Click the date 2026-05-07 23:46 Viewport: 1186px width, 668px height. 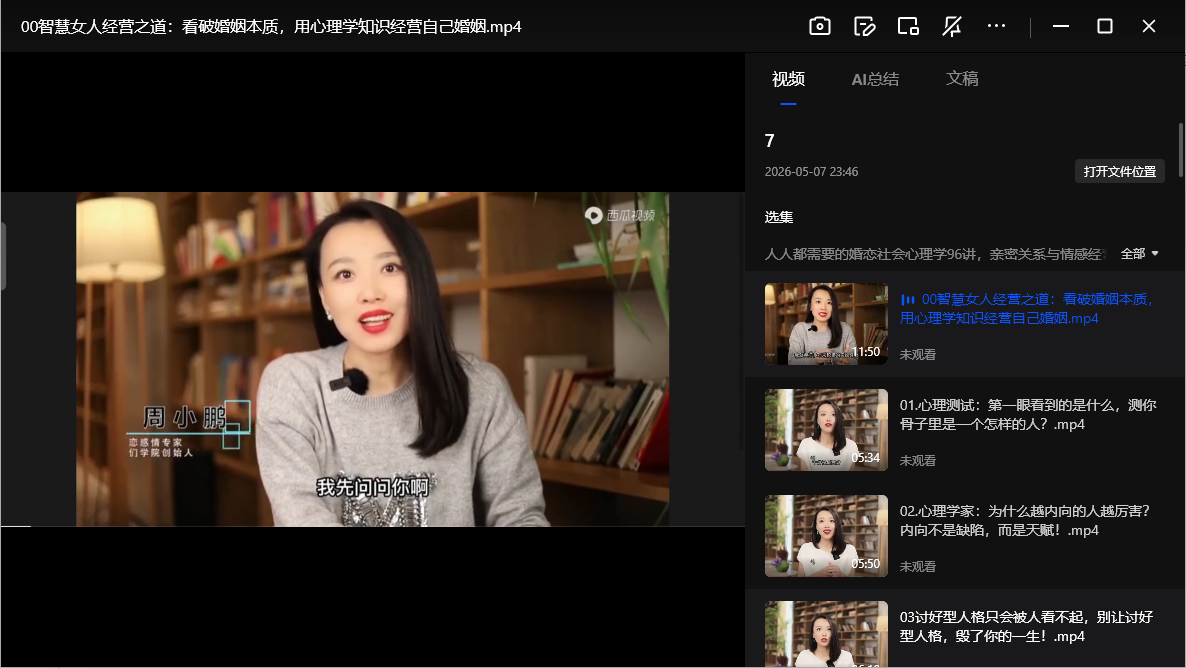[x=811, y=172]
